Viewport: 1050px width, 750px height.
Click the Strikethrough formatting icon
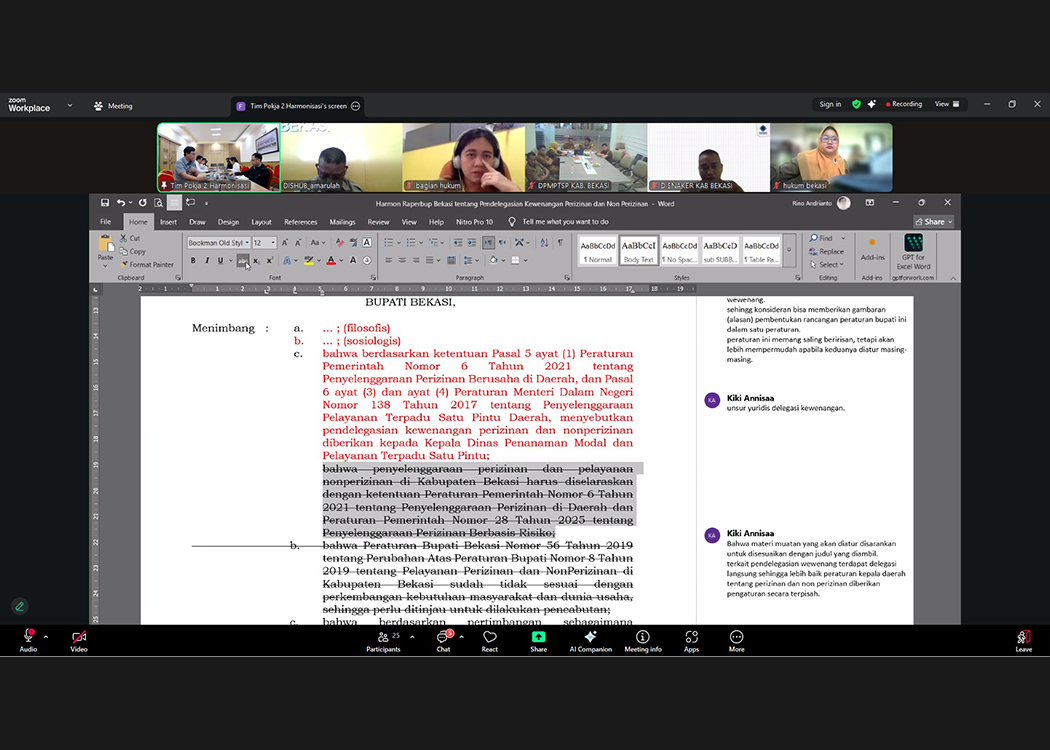point(243,261)
